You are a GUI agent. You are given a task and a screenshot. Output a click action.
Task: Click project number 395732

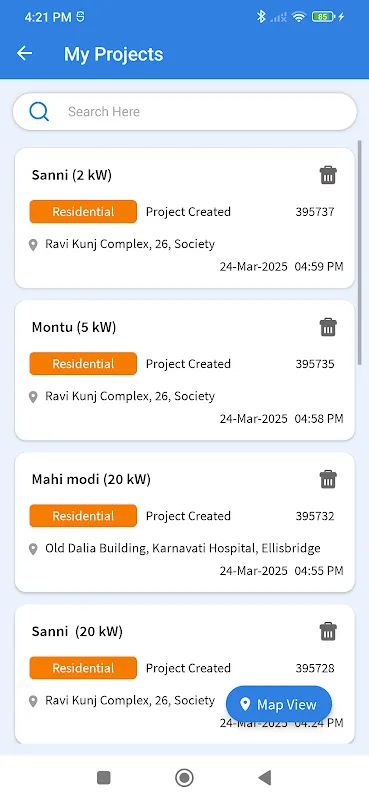click(x=315, y=516)
